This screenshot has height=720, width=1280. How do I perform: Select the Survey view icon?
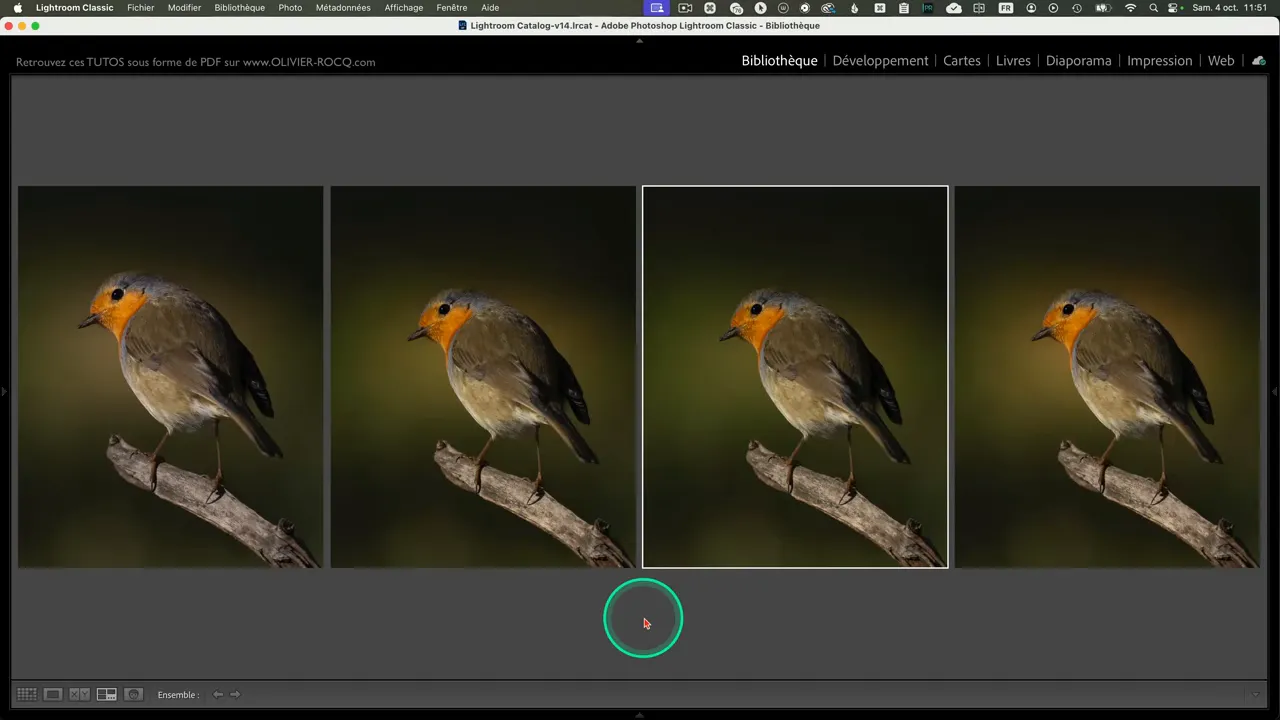coord(106,694)
